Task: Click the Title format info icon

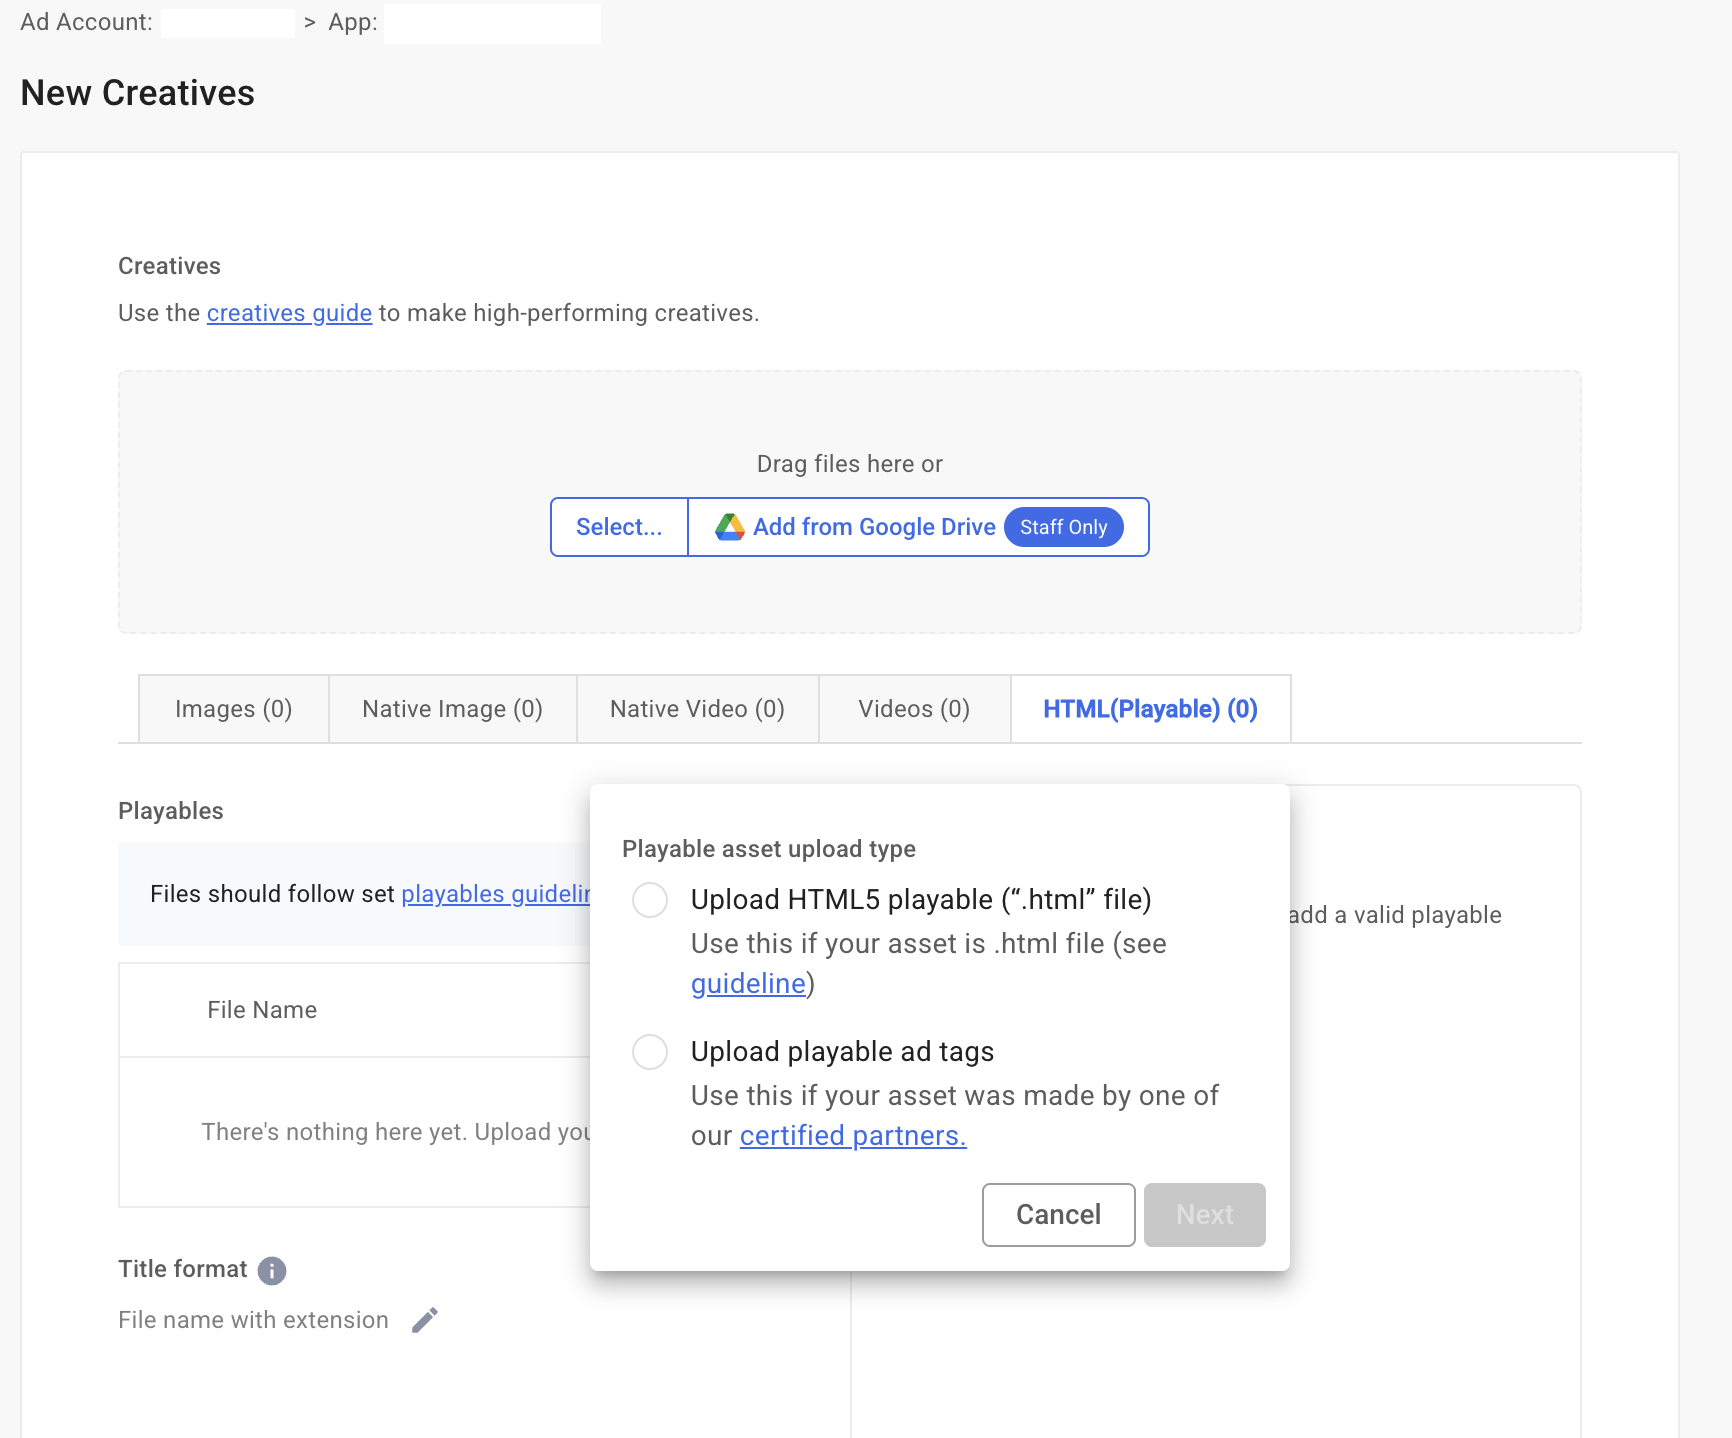Action: 272,1270
